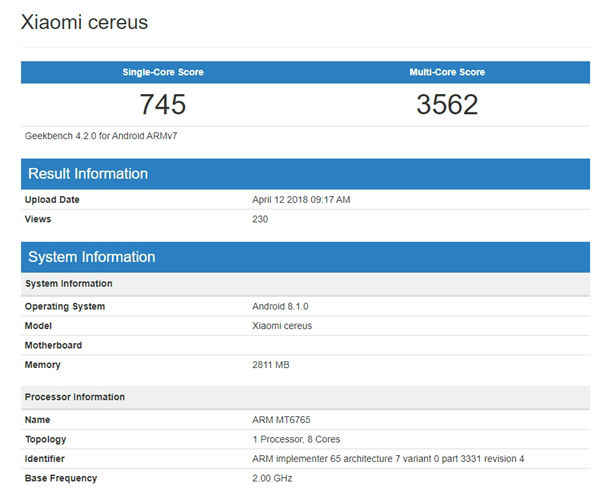
Task: Select the Single-Core Score header
Action: (163, 72)
